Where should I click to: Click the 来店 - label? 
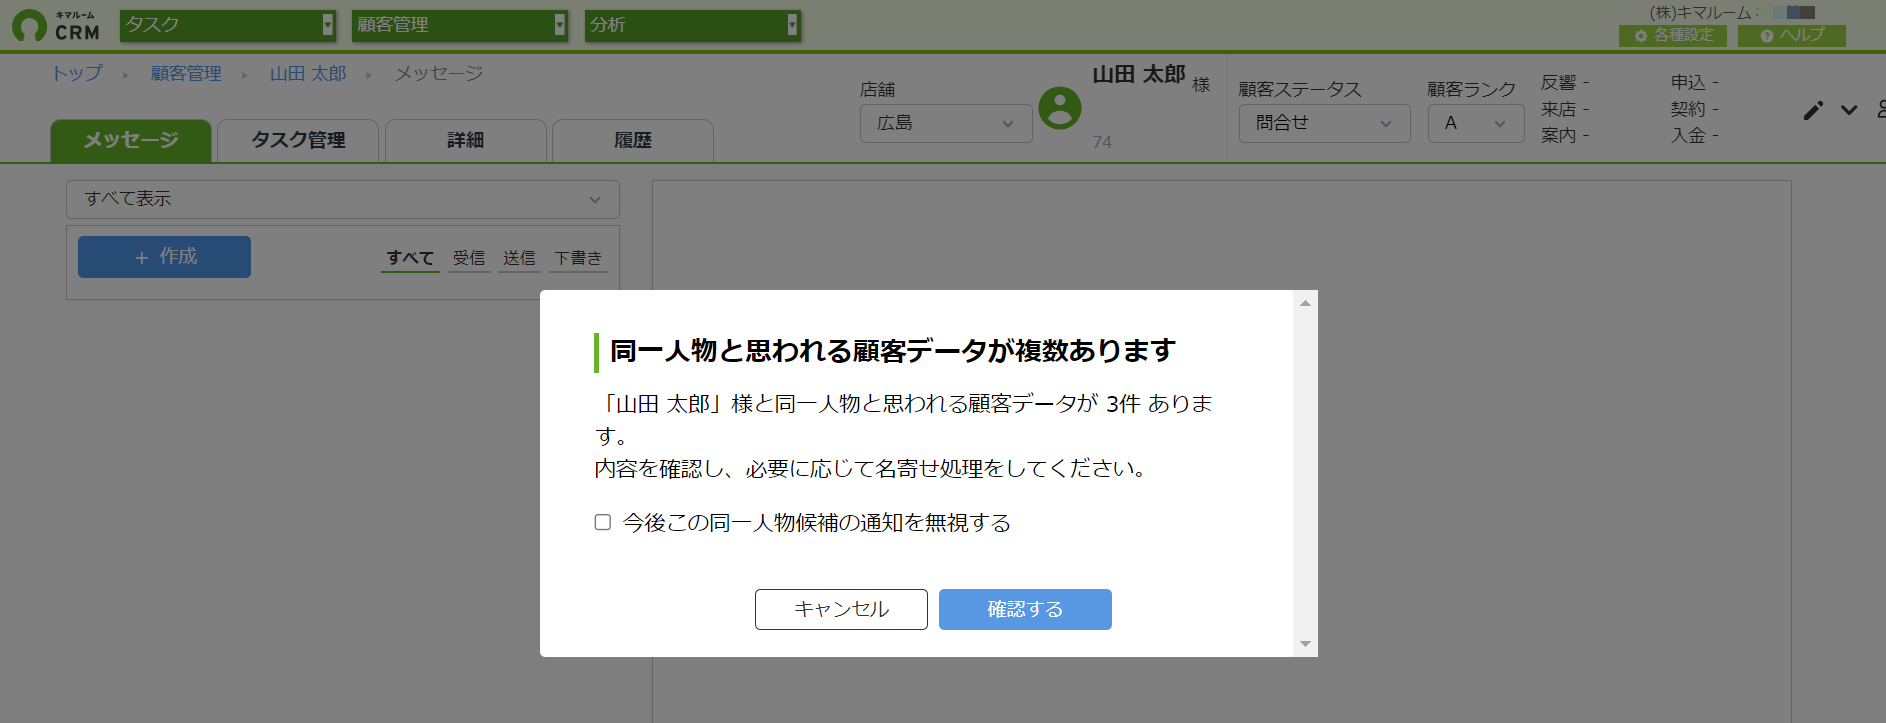click(x=1565, y=109)
